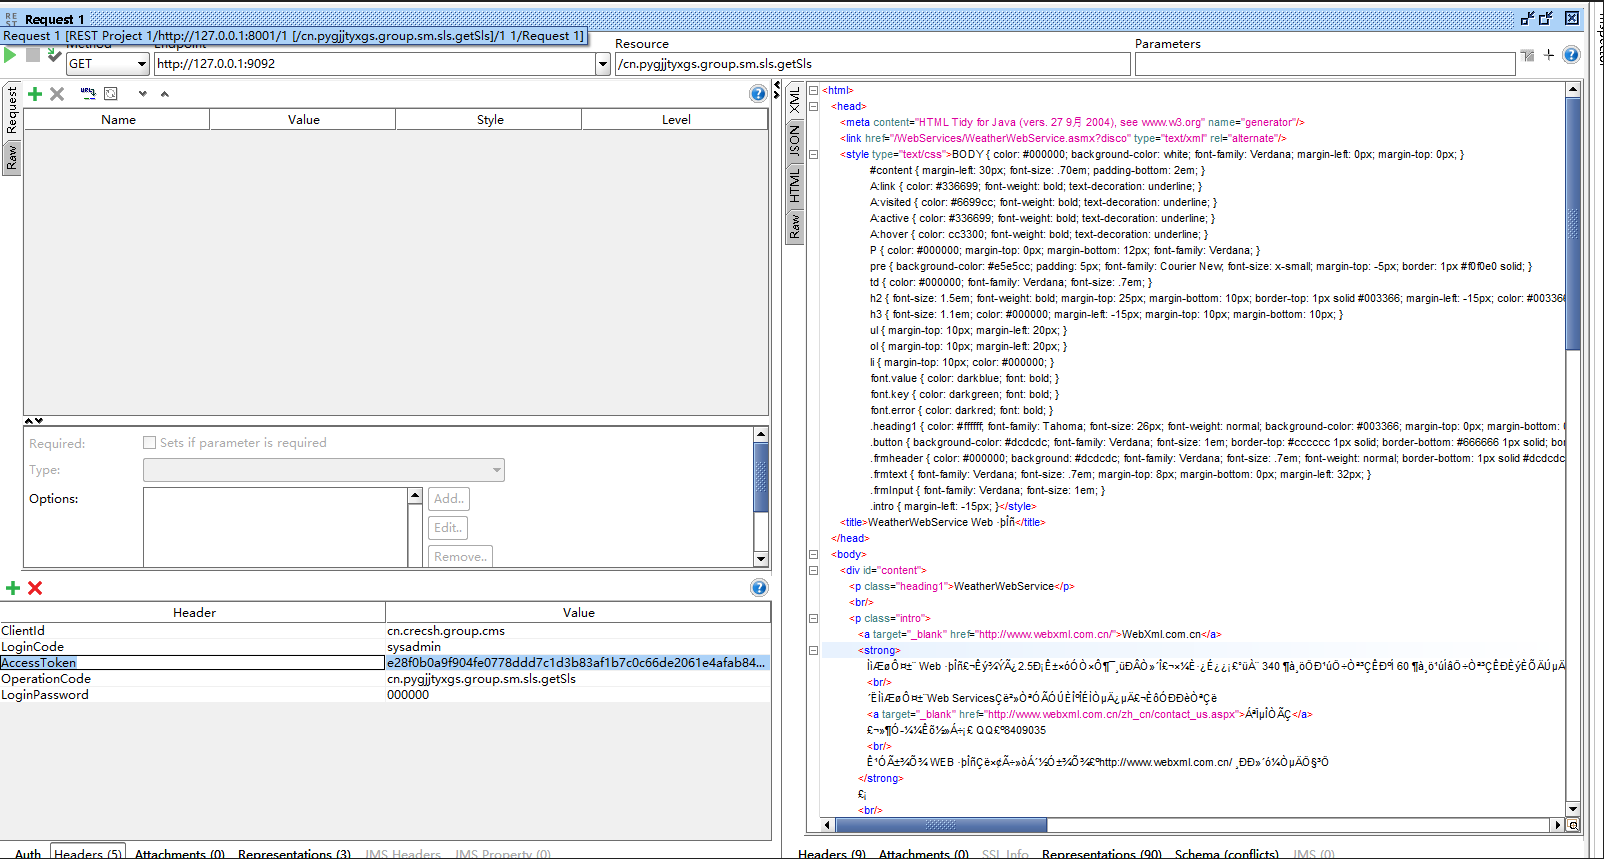Expand the Endpoint URL dropdown list
This screenshot has width=1604, height=859.
[x=602, y=64]
